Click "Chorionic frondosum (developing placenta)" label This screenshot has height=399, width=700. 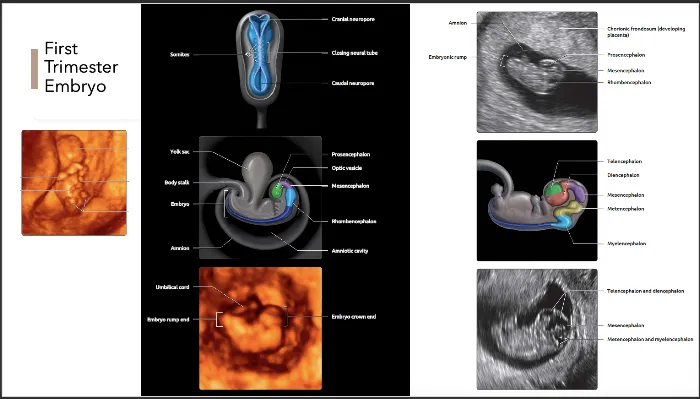click(x=646, y=32)
